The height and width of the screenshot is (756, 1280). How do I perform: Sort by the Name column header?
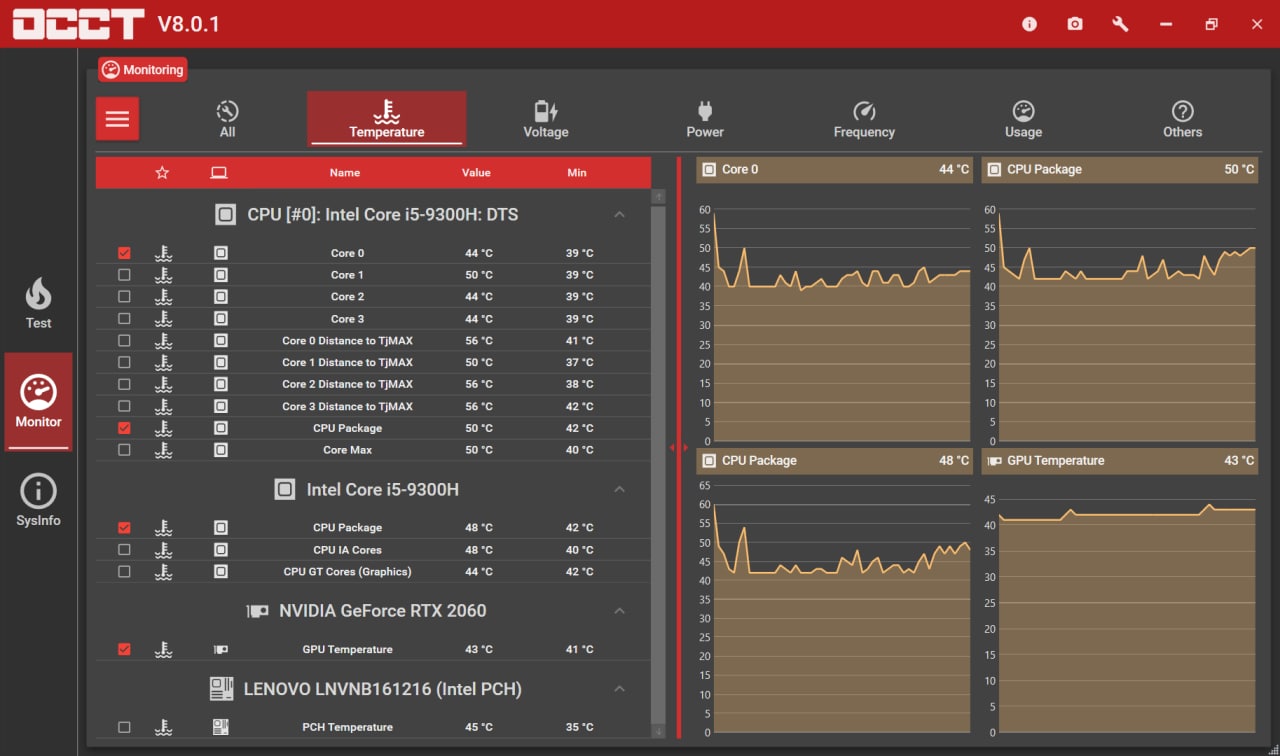345,173
